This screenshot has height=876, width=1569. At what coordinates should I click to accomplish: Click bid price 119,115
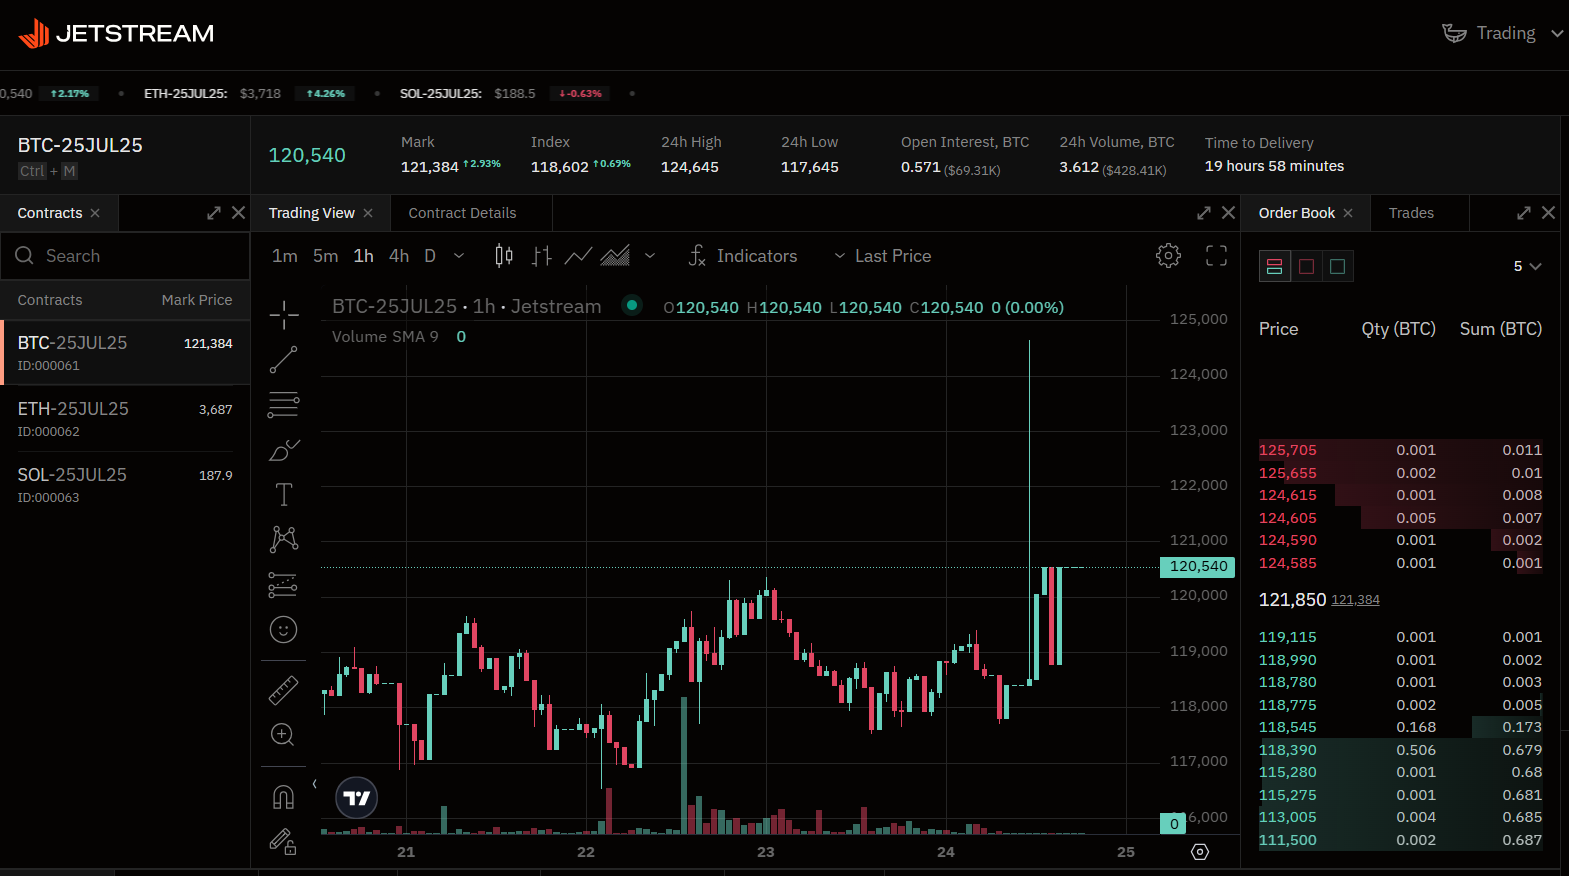[x=1288, y=637]
